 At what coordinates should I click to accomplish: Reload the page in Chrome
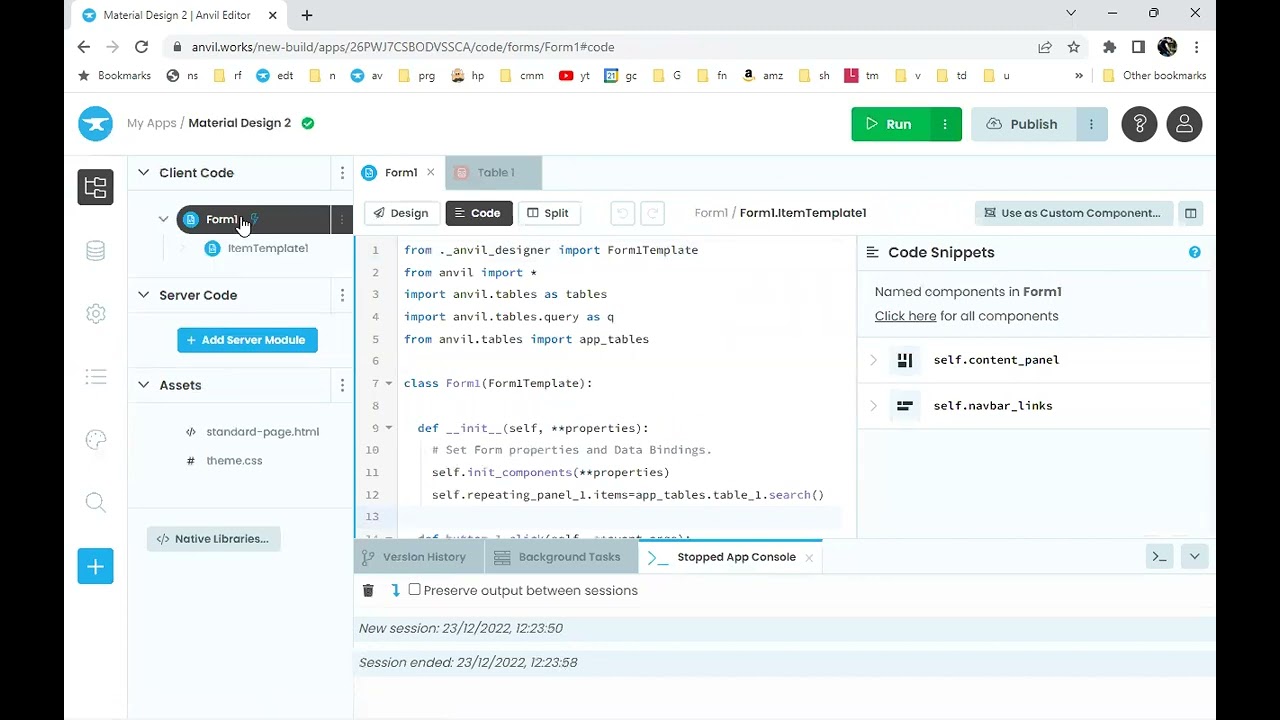(142, 47)
